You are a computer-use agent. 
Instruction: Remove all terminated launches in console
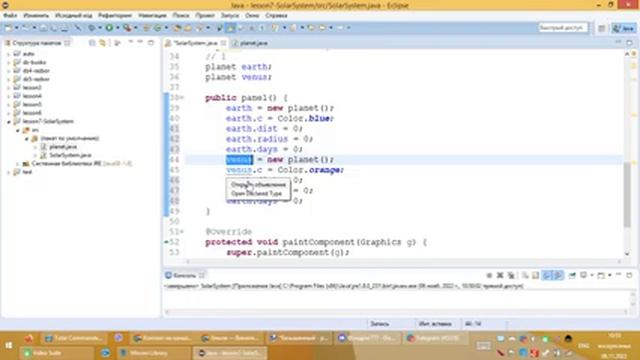coord(511,276)
